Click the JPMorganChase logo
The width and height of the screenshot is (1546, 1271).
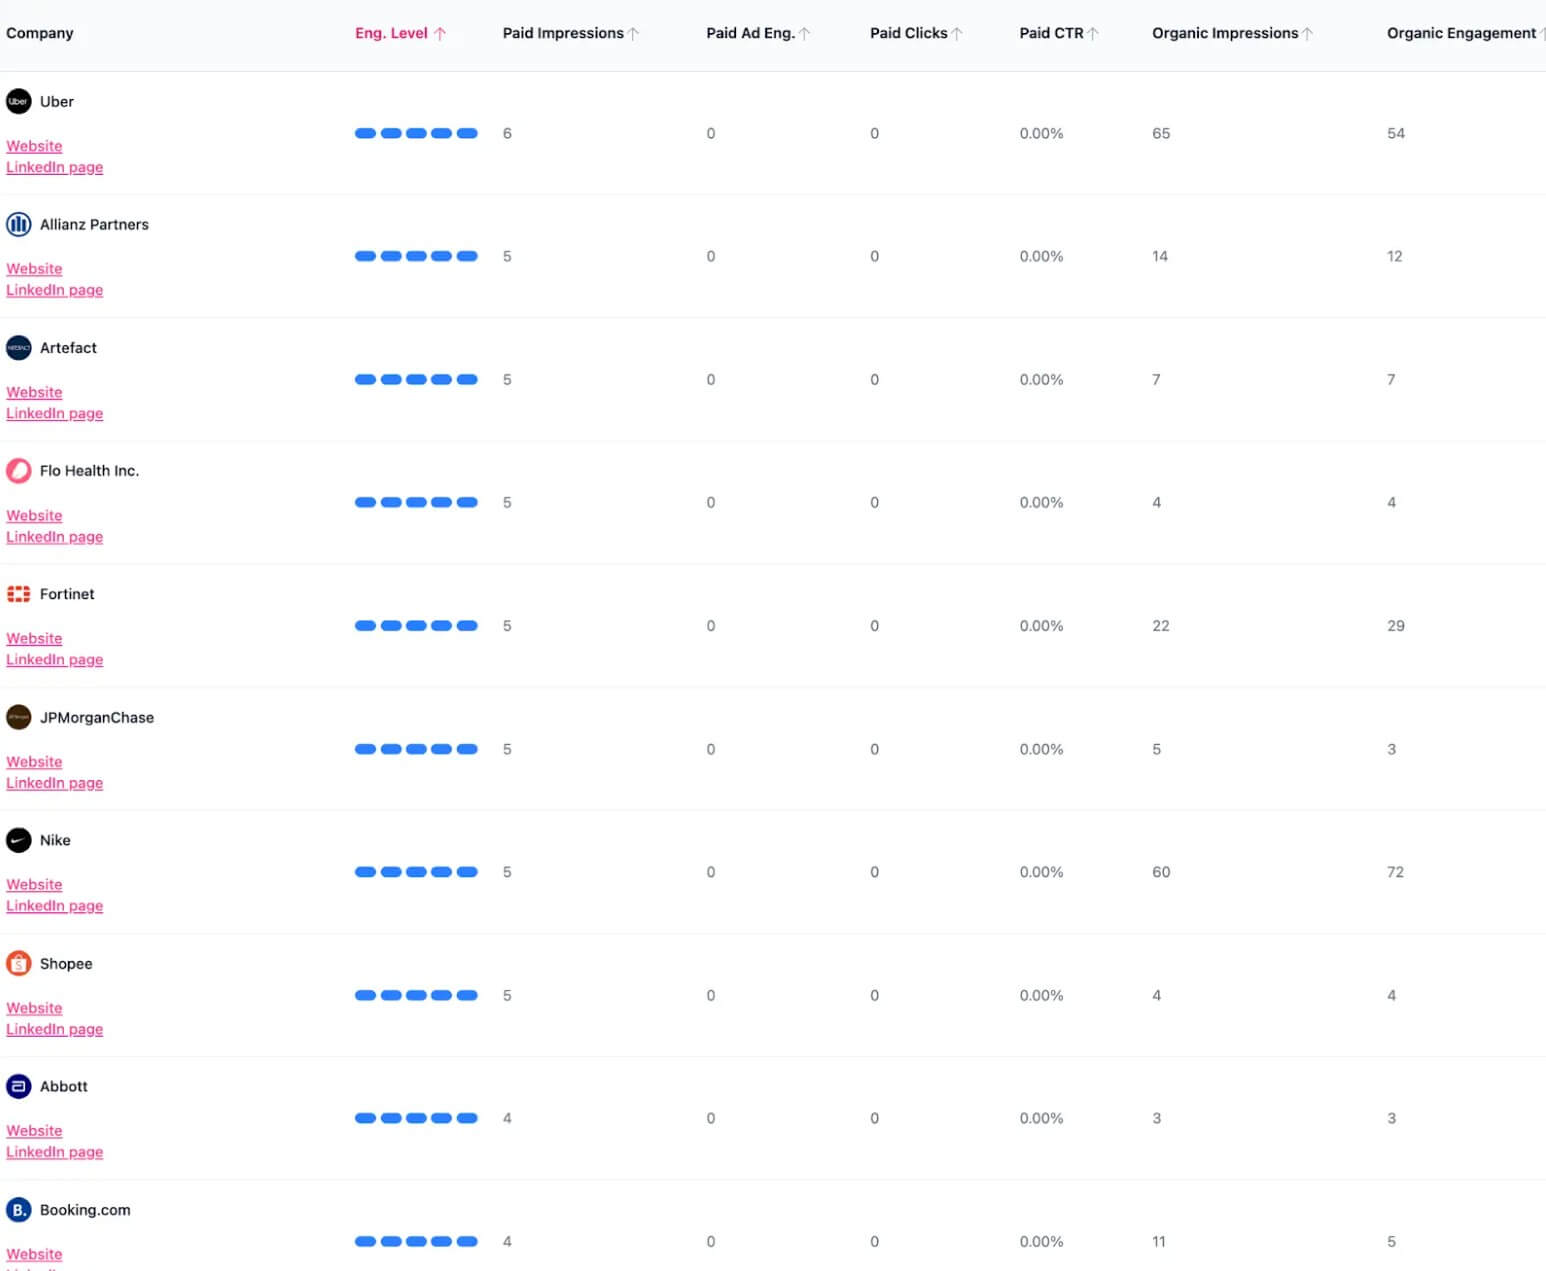[x=19, y=717]
